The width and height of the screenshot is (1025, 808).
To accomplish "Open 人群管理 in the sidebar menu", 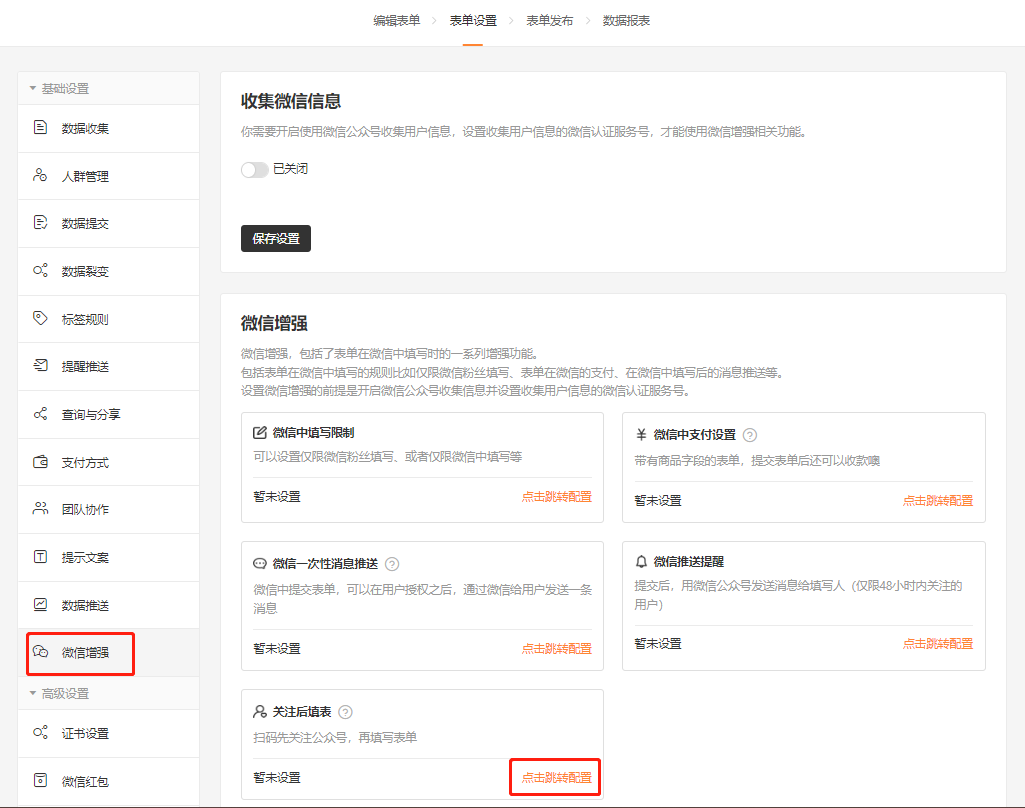I will (109, 176).
